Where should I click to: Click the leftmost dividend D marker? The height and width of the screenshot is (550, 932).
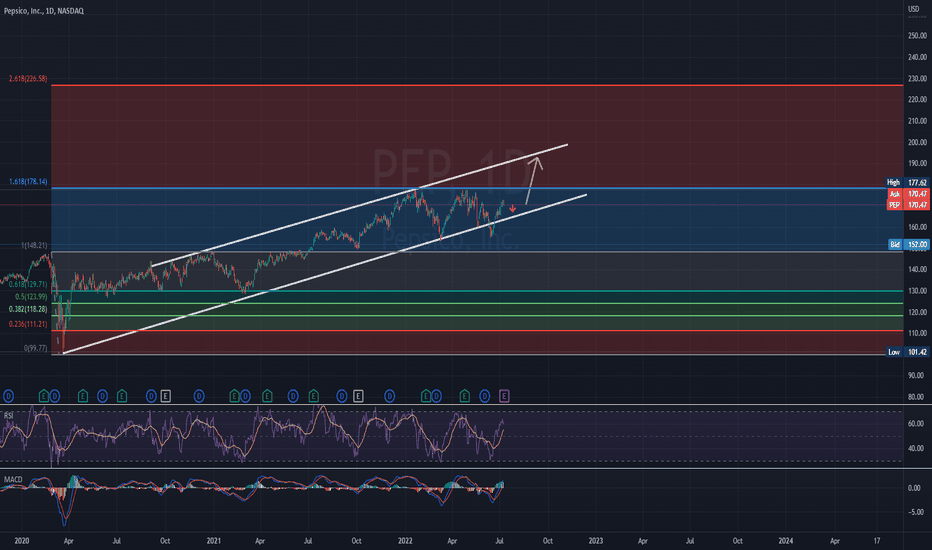point(8,396)
